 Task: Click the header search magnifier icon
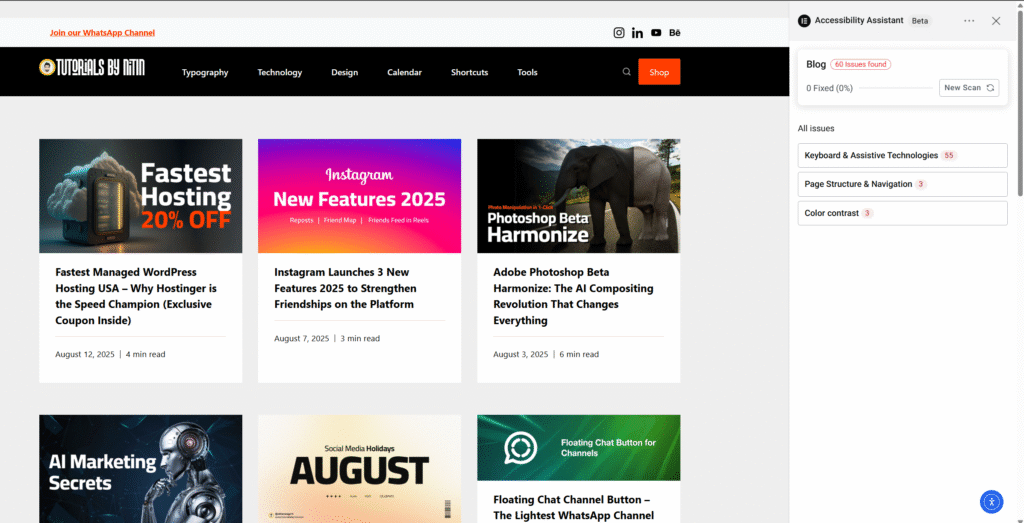click(x=626, y=72)
